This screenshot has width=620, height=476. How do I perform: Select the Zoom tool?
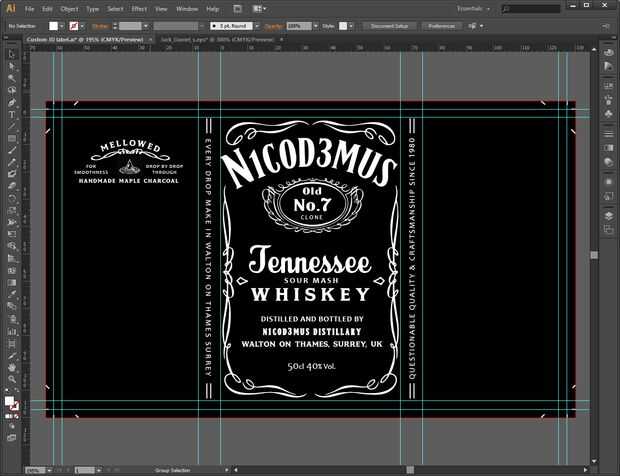pyautogui.click(x=12, y=379)
